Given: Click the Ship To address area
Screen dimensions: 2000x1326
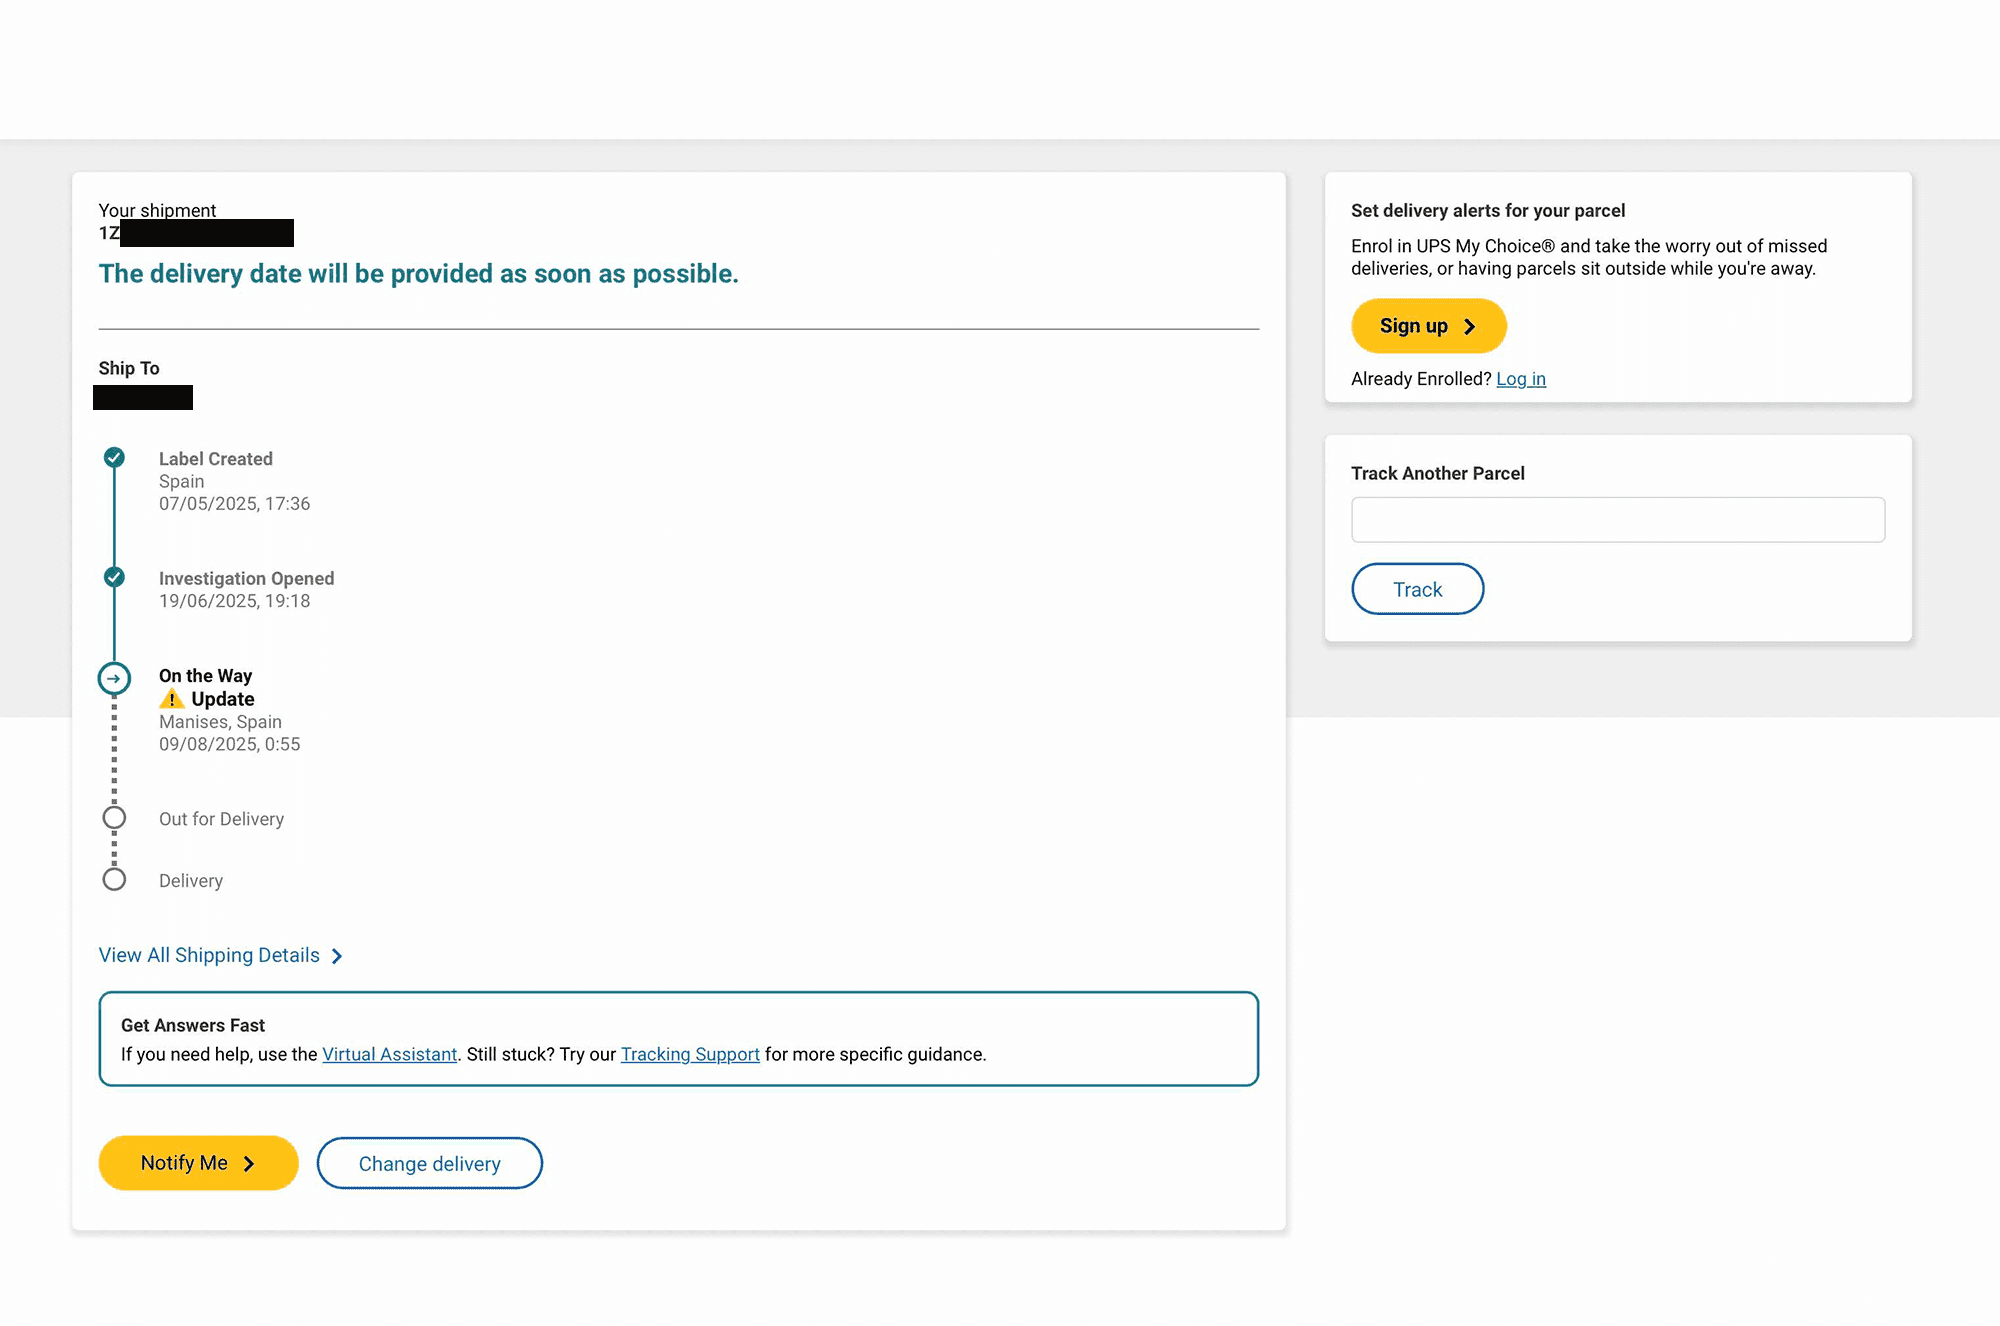Looking at the screenshot, I should click(x=143, y=398).
